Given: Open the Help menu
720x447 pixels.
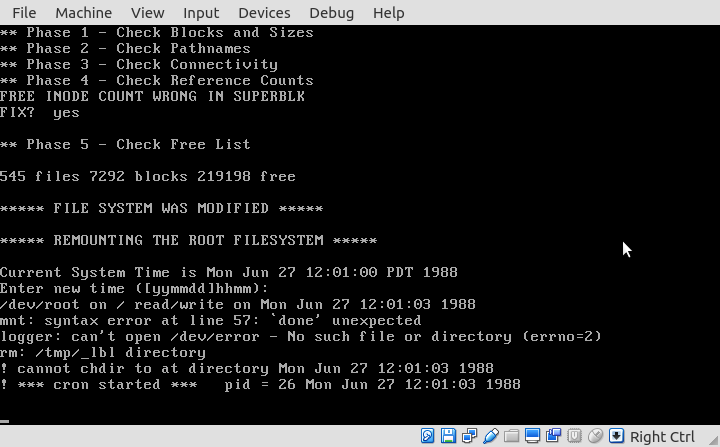Looking at the screenshot, I should click(388, 13).
